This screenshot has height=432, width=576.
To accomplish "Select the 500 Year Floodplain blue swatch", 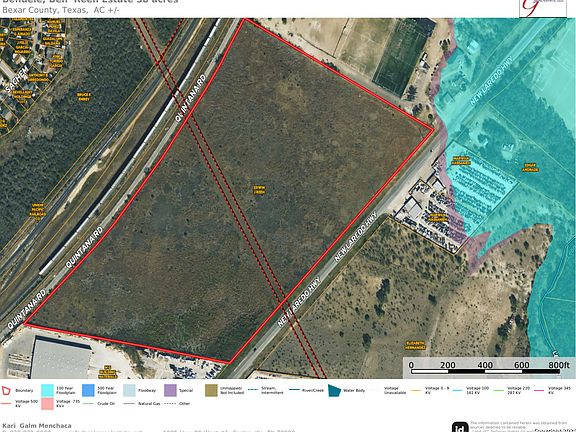I will pos(88,390).
